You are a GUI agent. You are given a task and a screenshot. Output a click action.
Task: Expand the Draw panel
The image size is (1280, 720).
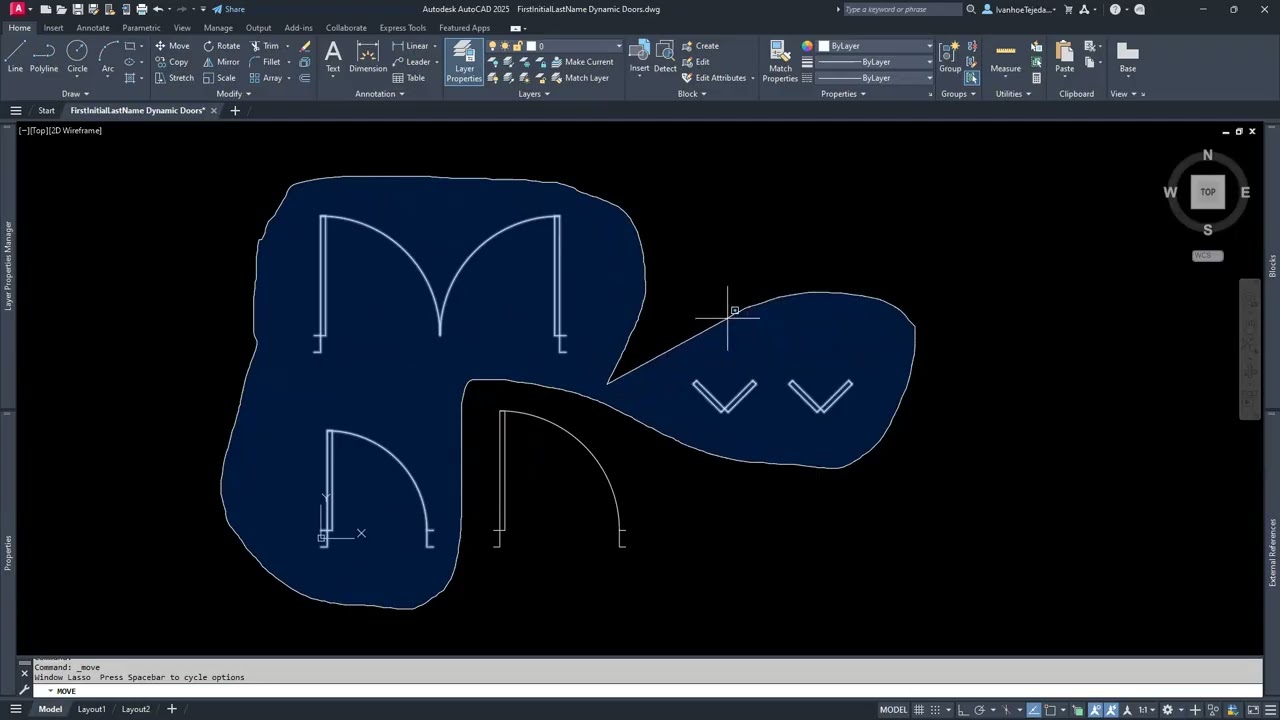pyautogui.click(x=75, y=94)
